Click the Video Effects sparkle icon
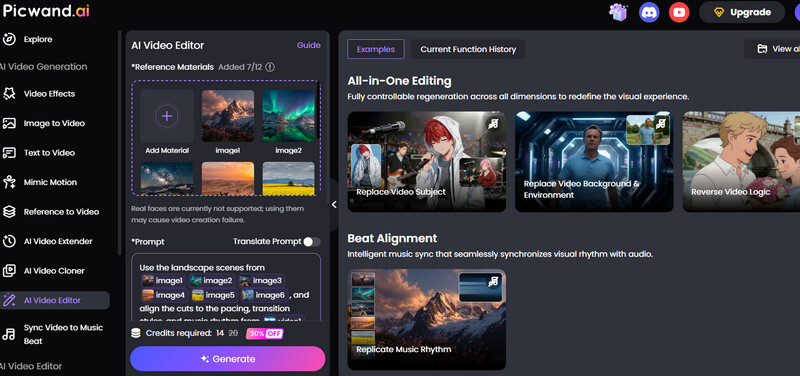This screenshot has height=376, width=800. point(9,94)
